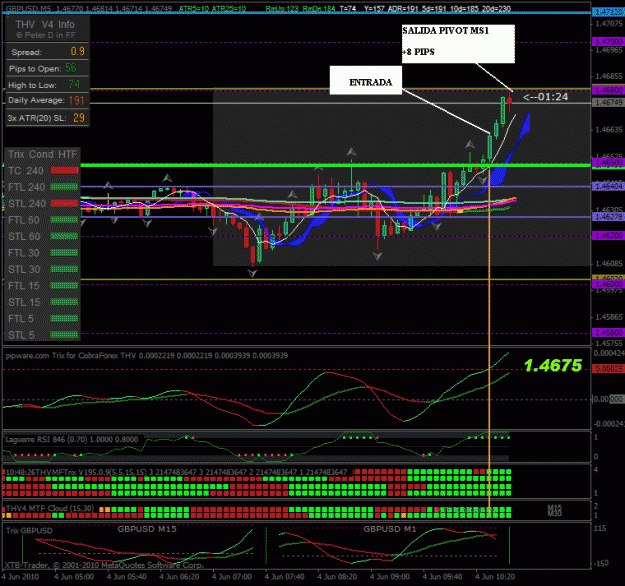The image size is (625, 586).
Task: Click the Pips to Open value 56
Action: 71,68
